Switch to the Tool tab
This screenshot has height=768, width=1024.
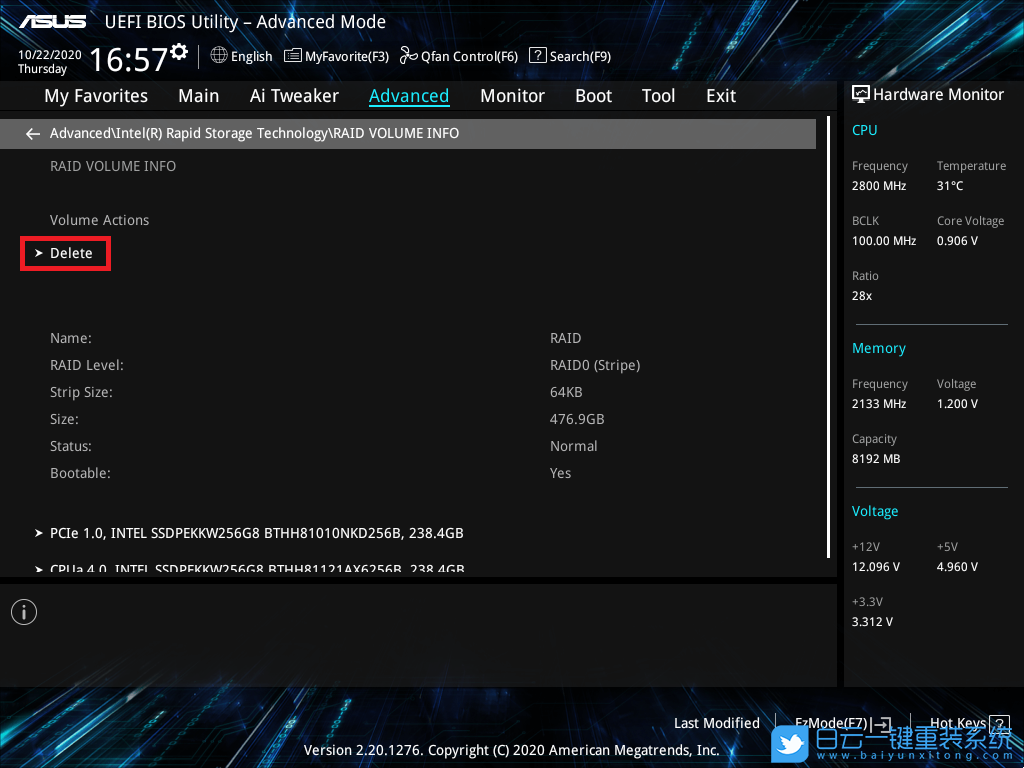click(658, 96)
